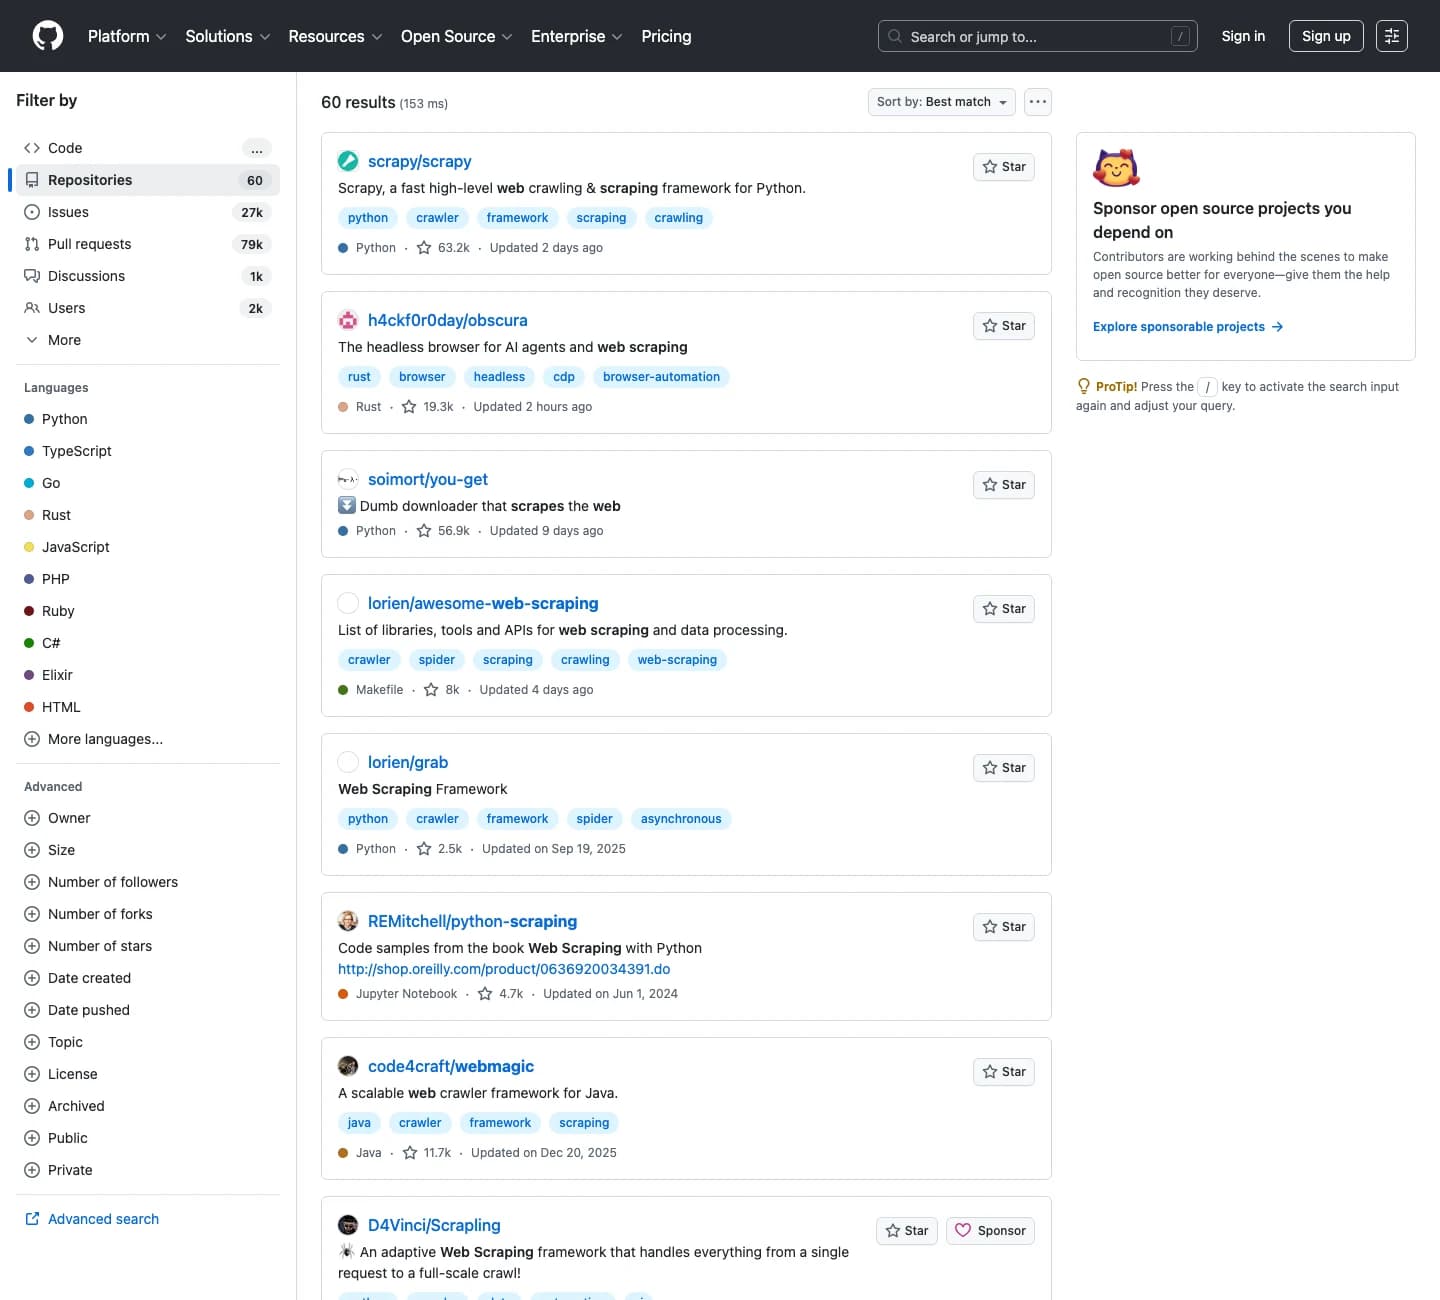This screenshot has width=1440, height=1300.
Task: Click the code4craft/webmagic avatar
Action: click(348, 1066)
